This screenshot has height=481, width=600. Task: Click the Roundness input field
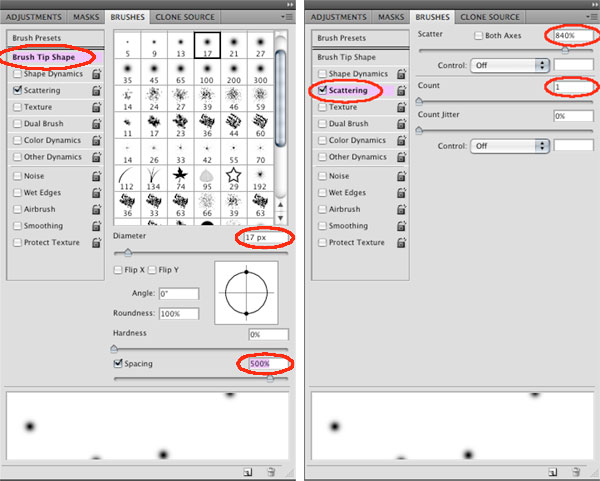pyautogui.click(x=177, y=314)
